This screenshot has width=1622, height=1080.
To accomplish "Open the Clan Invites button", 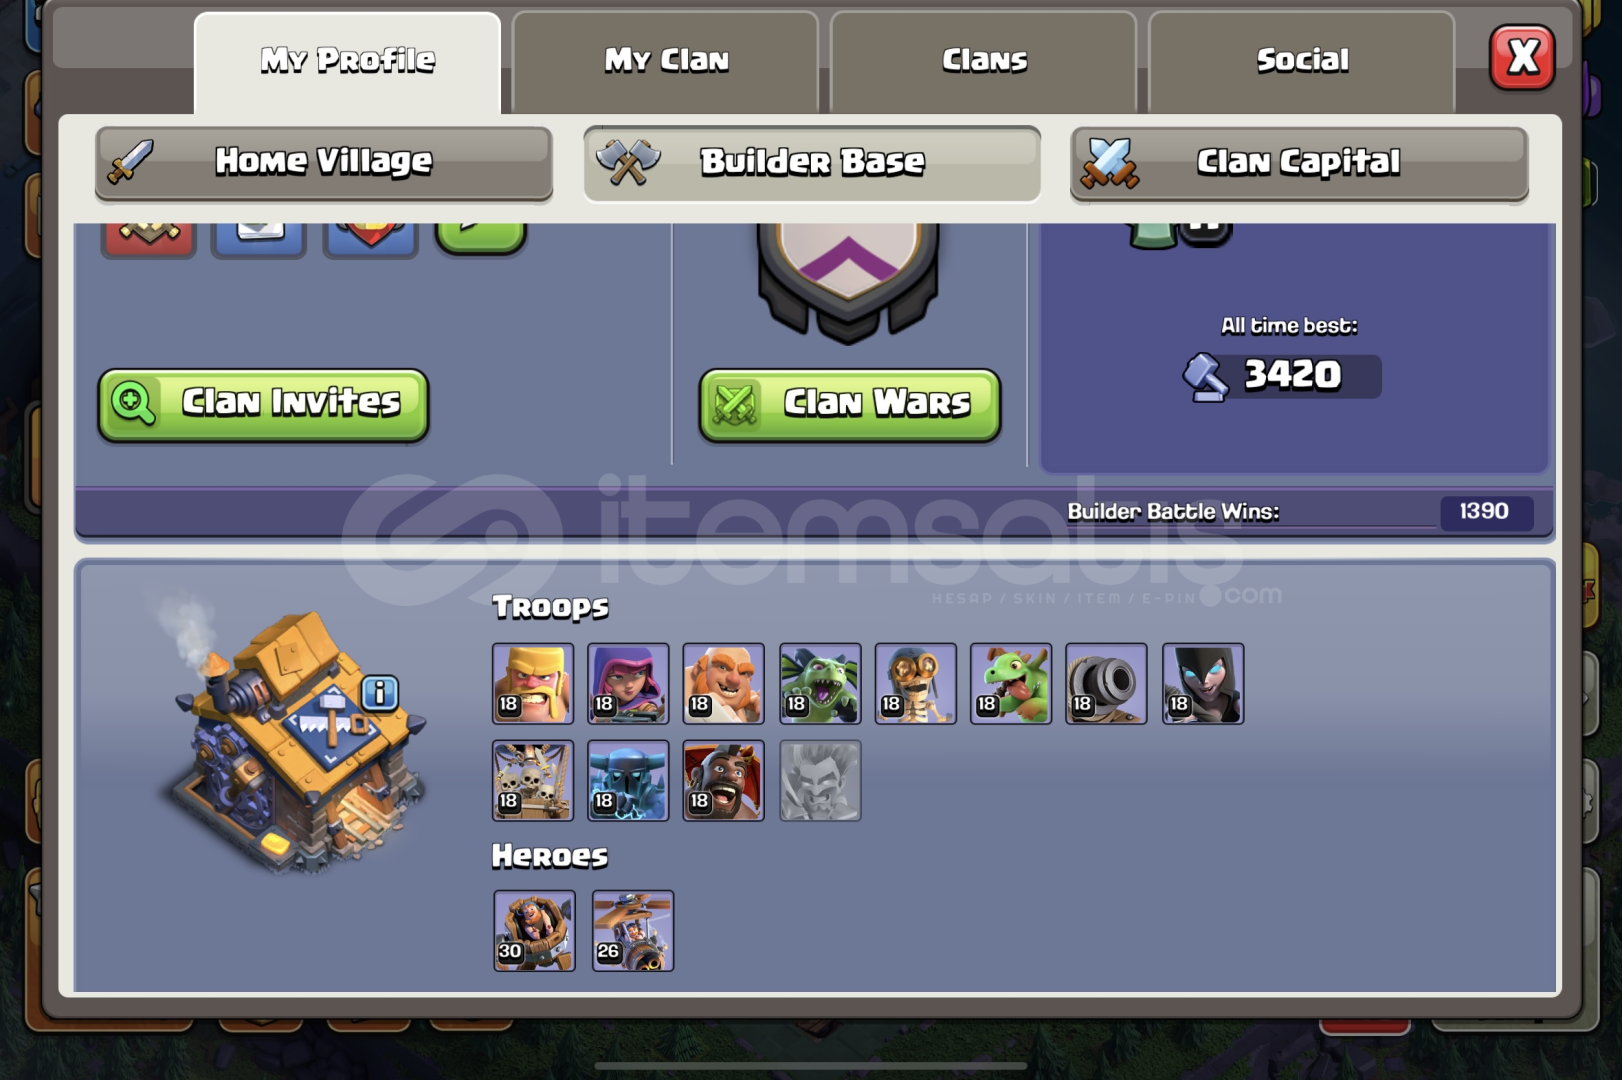I will pyautogui.click(x=263, y=404).
